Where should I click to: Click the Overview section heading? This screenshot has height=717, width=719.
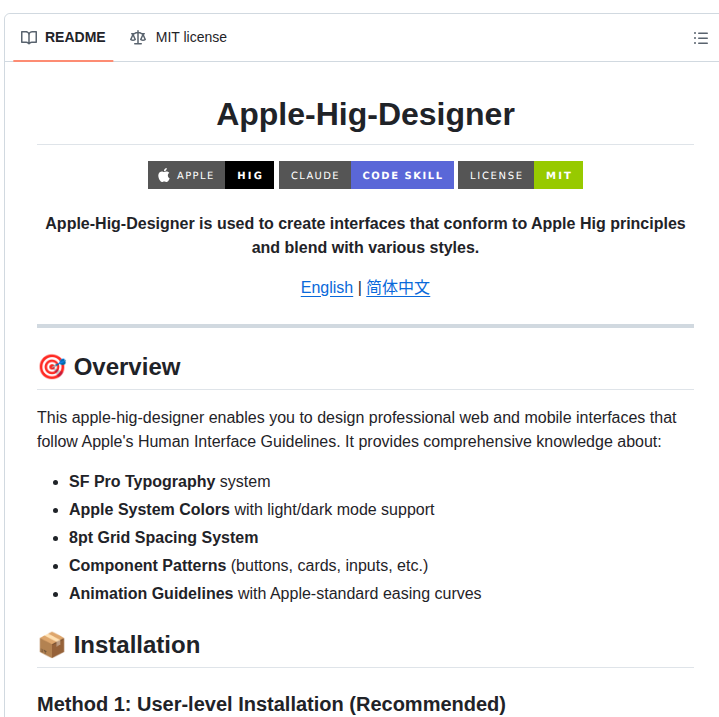(x=127, y=367)
